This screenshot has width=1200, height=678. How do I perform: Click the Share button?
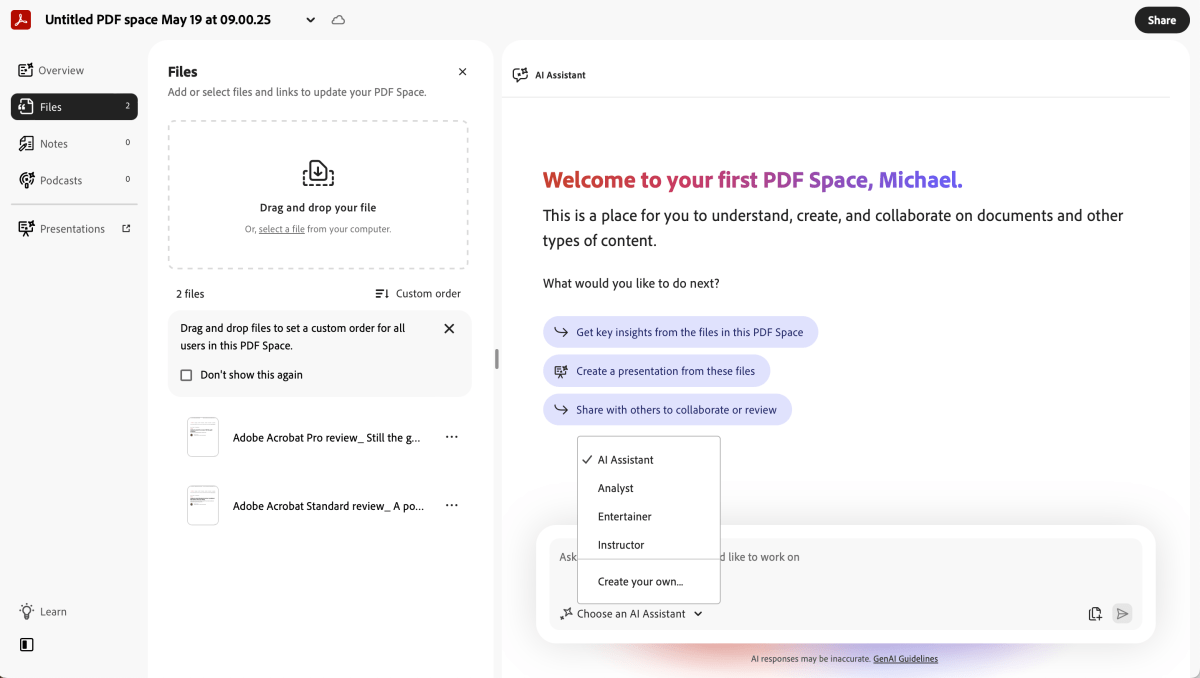pyautogui.click(x=1162, y=20)
